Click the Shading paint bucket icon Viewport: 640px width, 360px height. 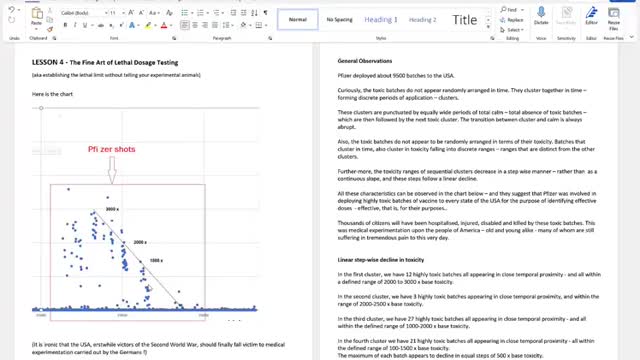[x=243, y=25]
